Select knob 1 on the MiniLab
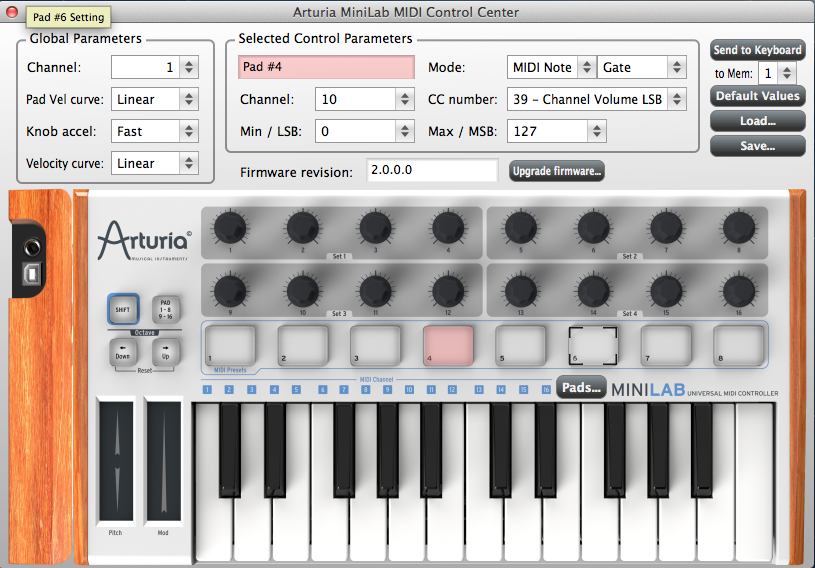 pos(230,228)
